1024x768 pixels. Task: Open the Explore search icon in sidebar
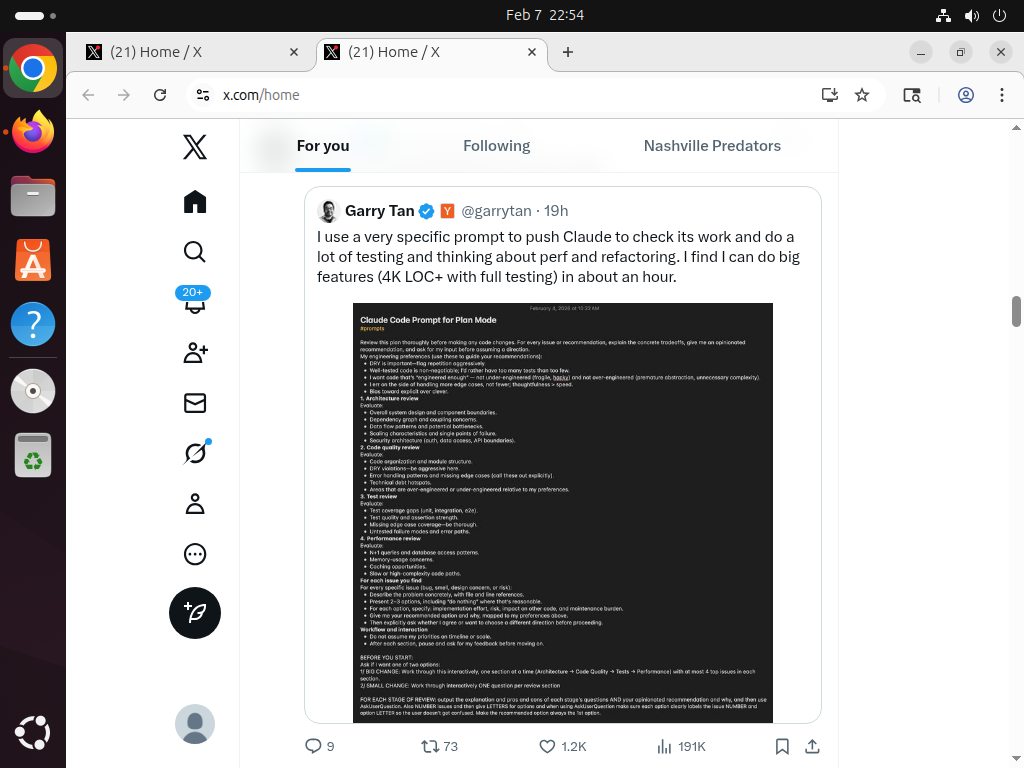pos(195,251)
